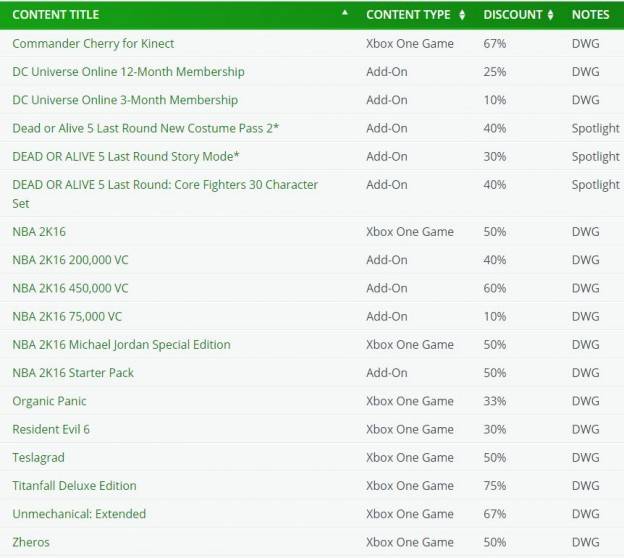Image resolution: width=624 pixels, height=558 pixels.
Task: Click the 75% discount for Titanfall
Action: pyautogui.click(x=495, y=486)
